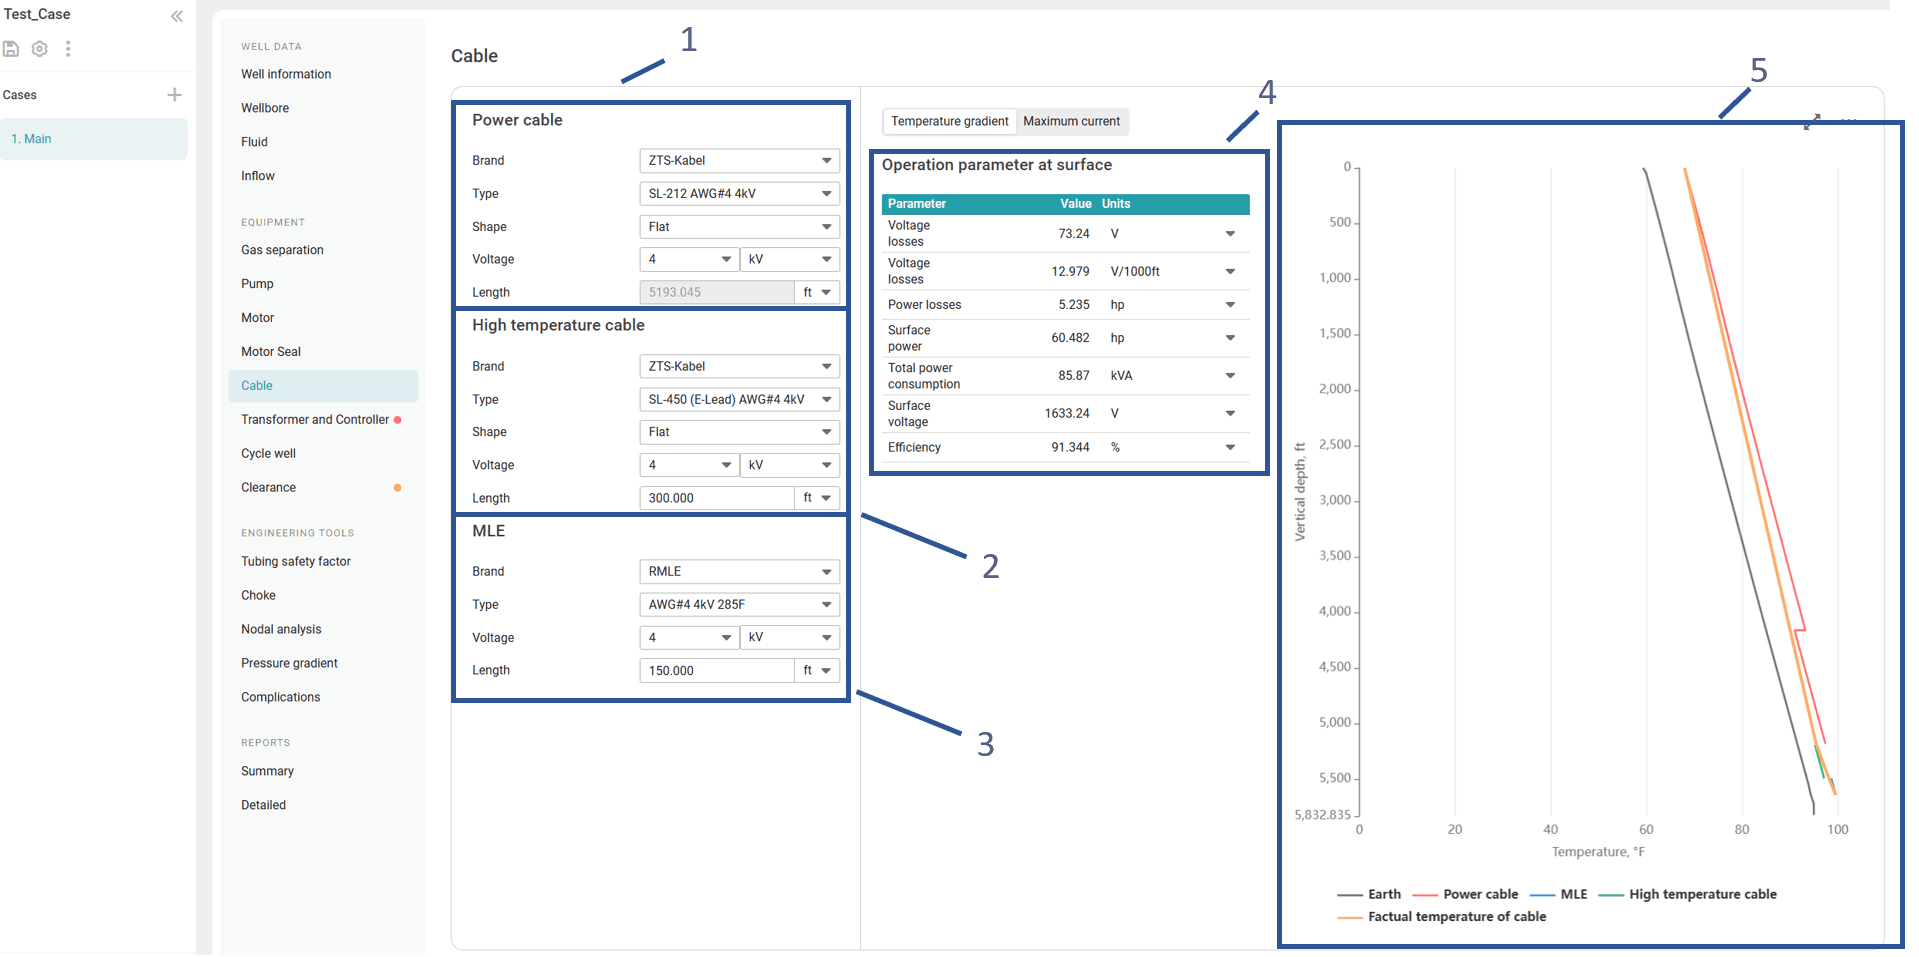Hide the Power cable legend series
1919x957 pixels.
pyautogui.click(x=1466, y=894)
